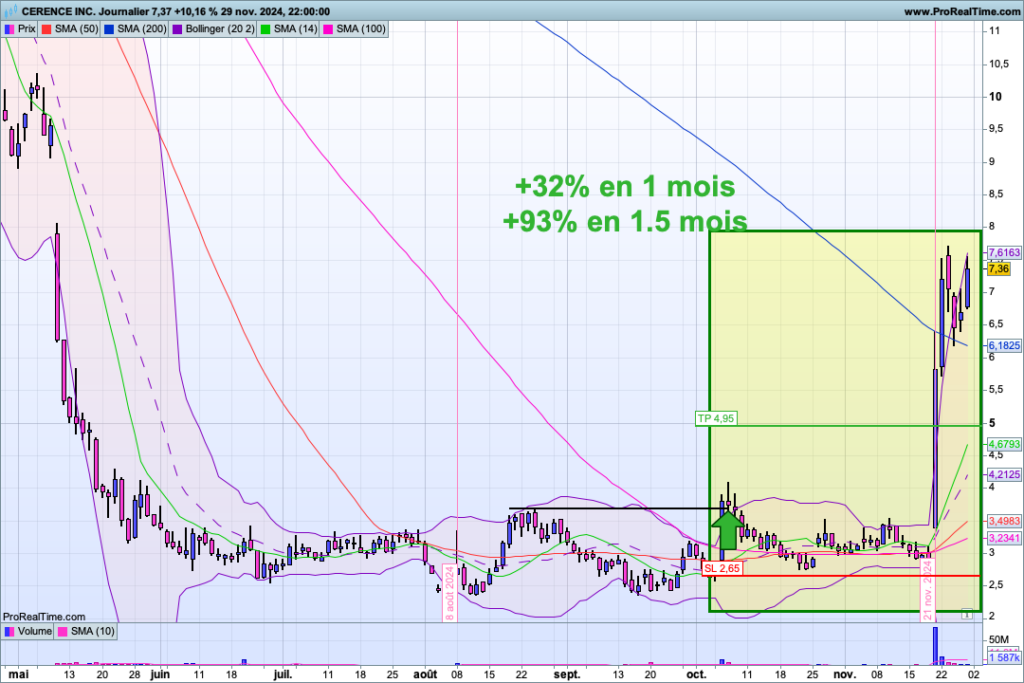Click the juin month label on the time axis

click(159, 675)
